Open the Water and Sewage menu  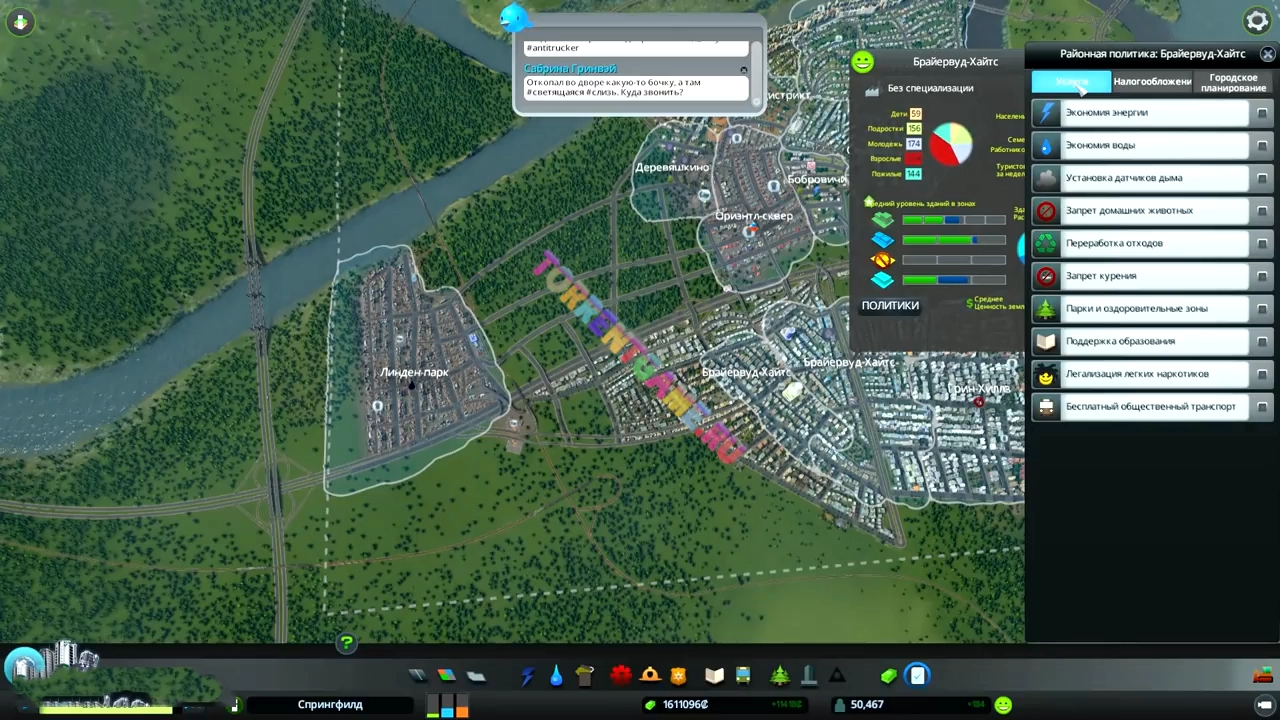coord(556,676)
